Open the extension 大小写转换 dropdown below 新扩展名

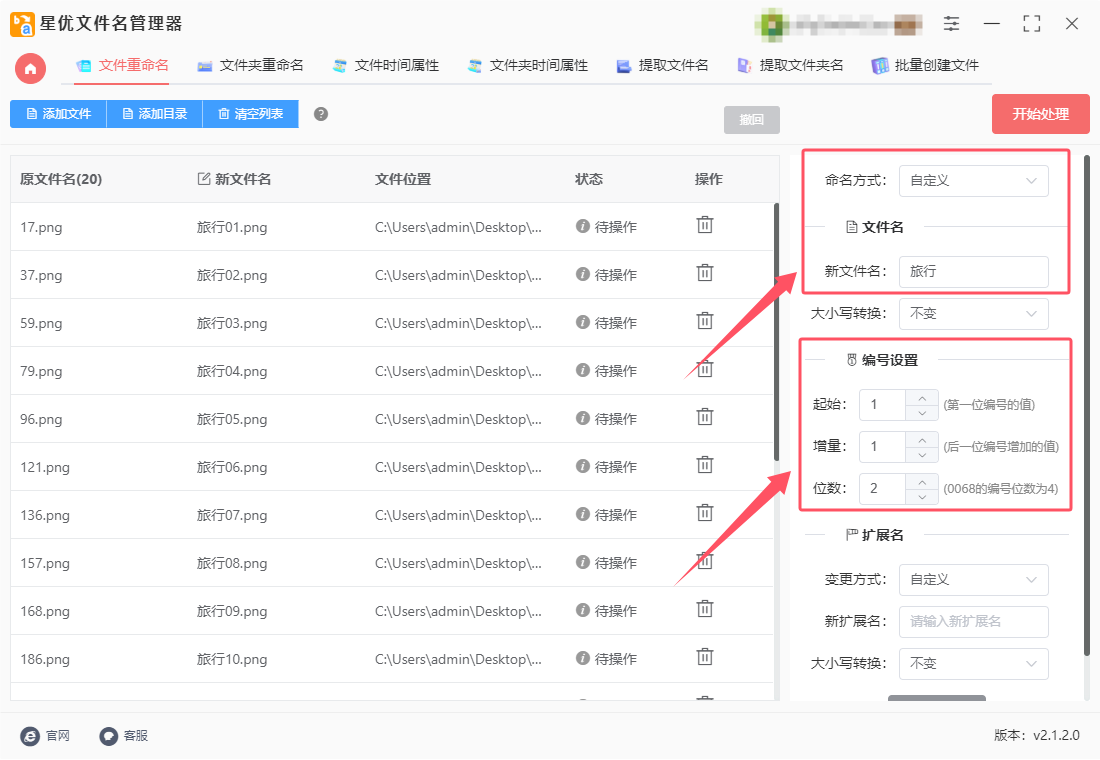(x=974, y=664)
